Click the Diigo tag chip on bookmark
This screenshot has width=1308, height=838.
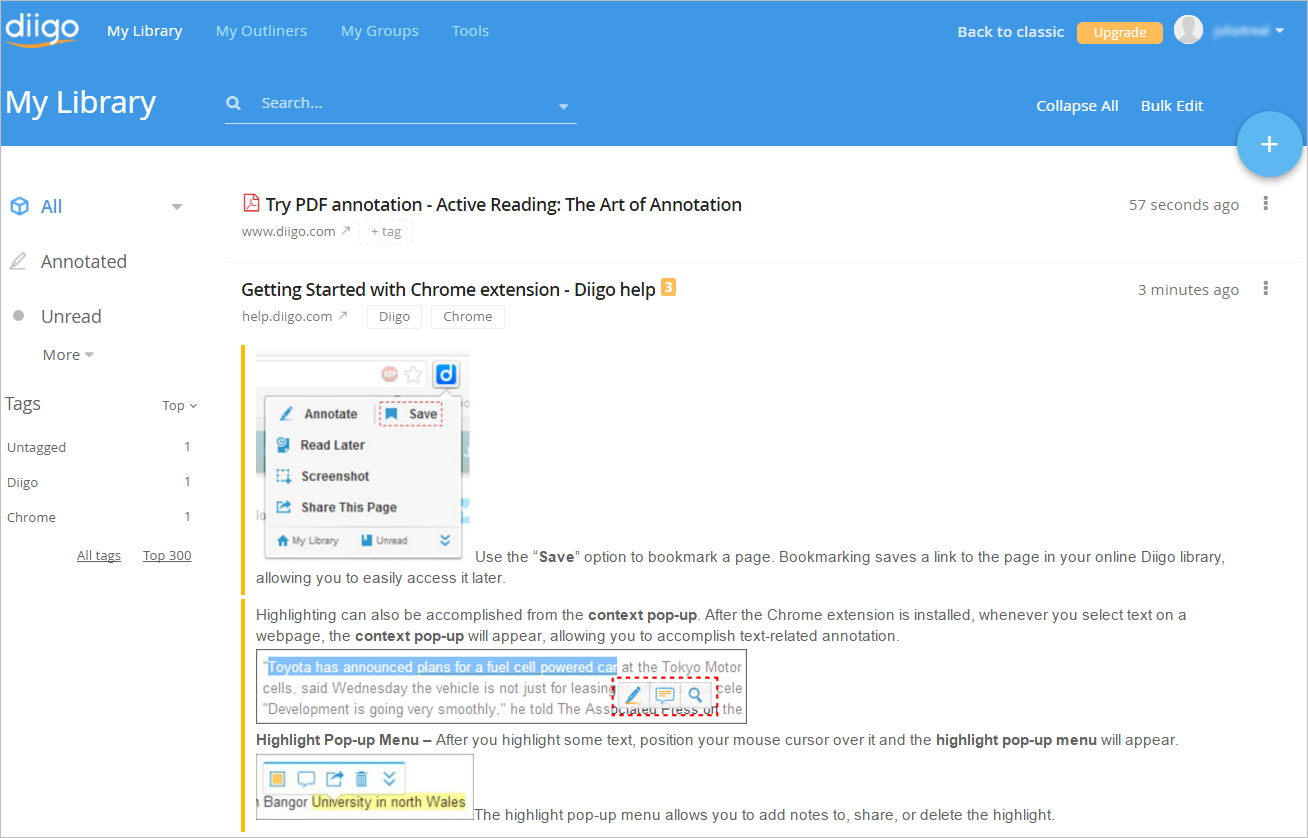(395, 316)
